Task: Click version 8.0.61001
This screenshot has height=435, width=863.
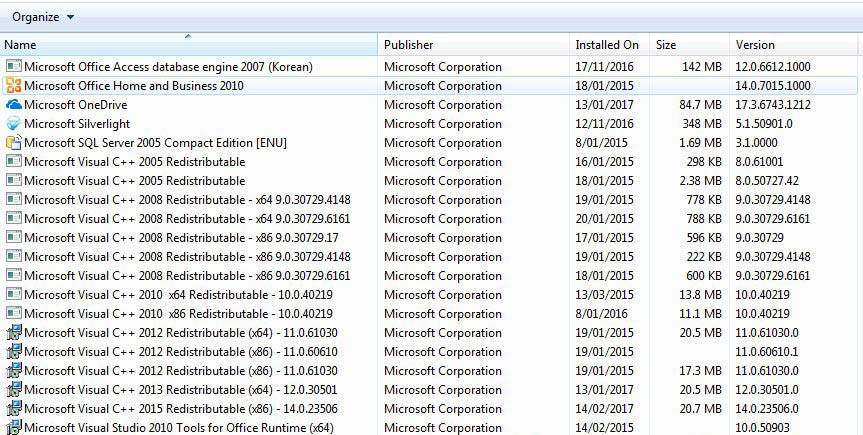Action: 759,162
